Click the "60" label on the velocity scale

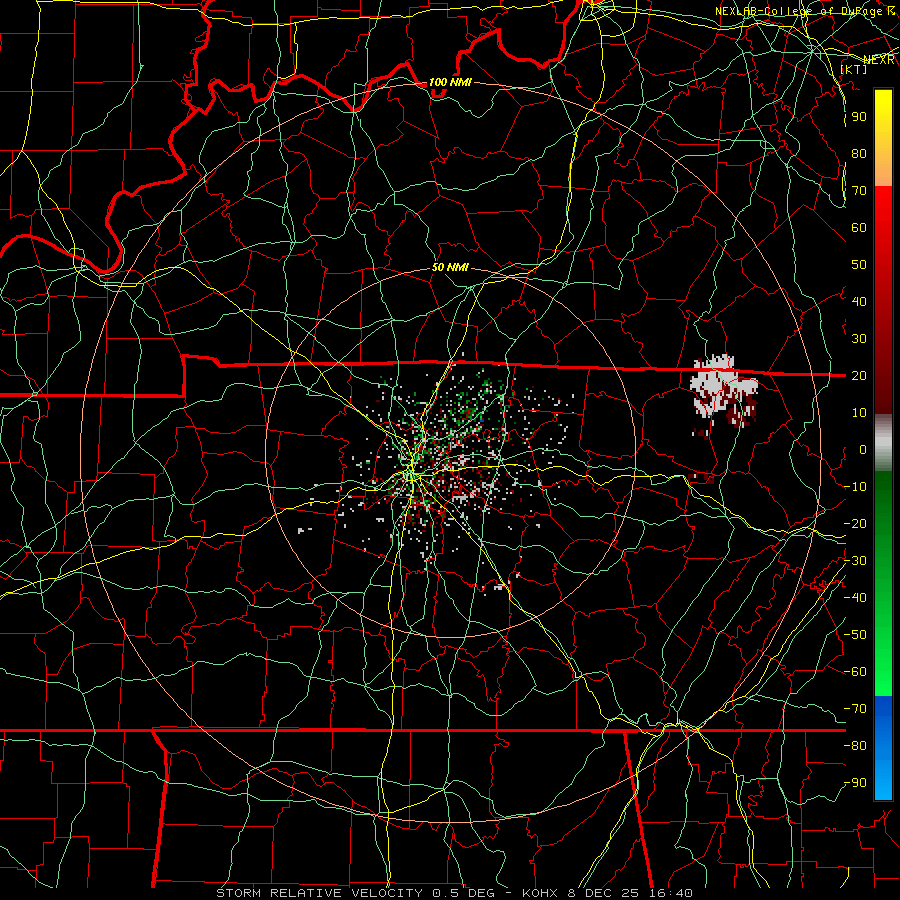tap(859, 227)
